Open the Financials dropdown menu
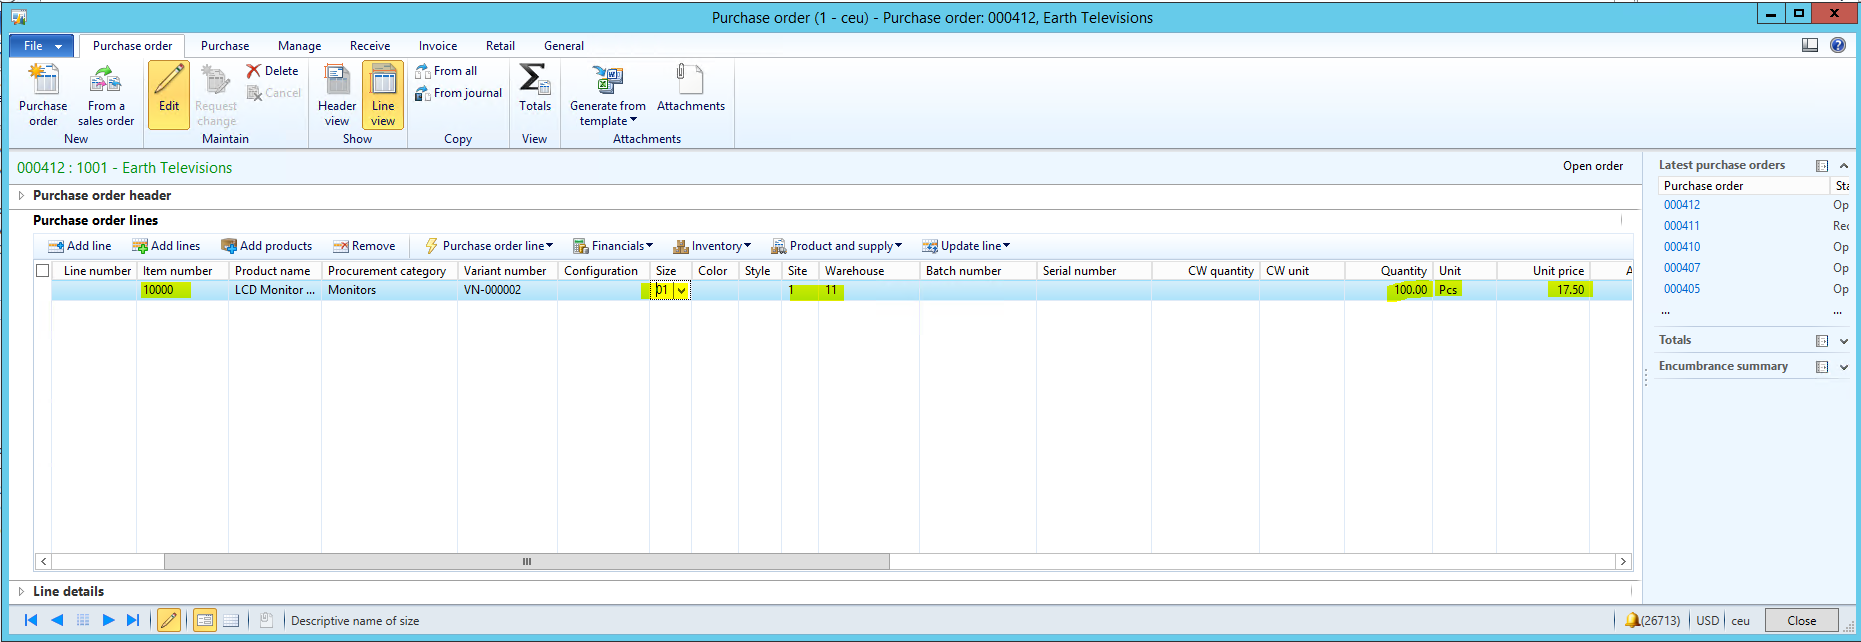This screenshot has height=642, width=1861. [612, 246]
